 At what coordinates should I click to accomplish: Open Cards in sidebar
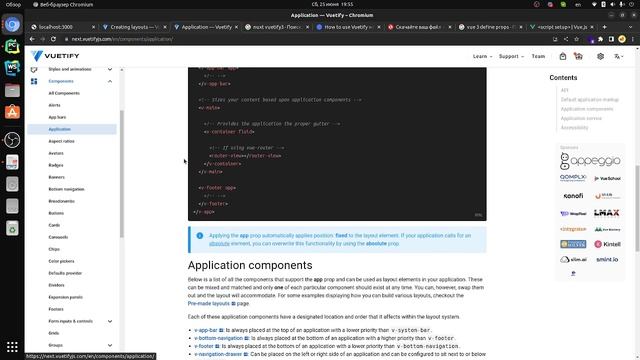coord(54,225)
